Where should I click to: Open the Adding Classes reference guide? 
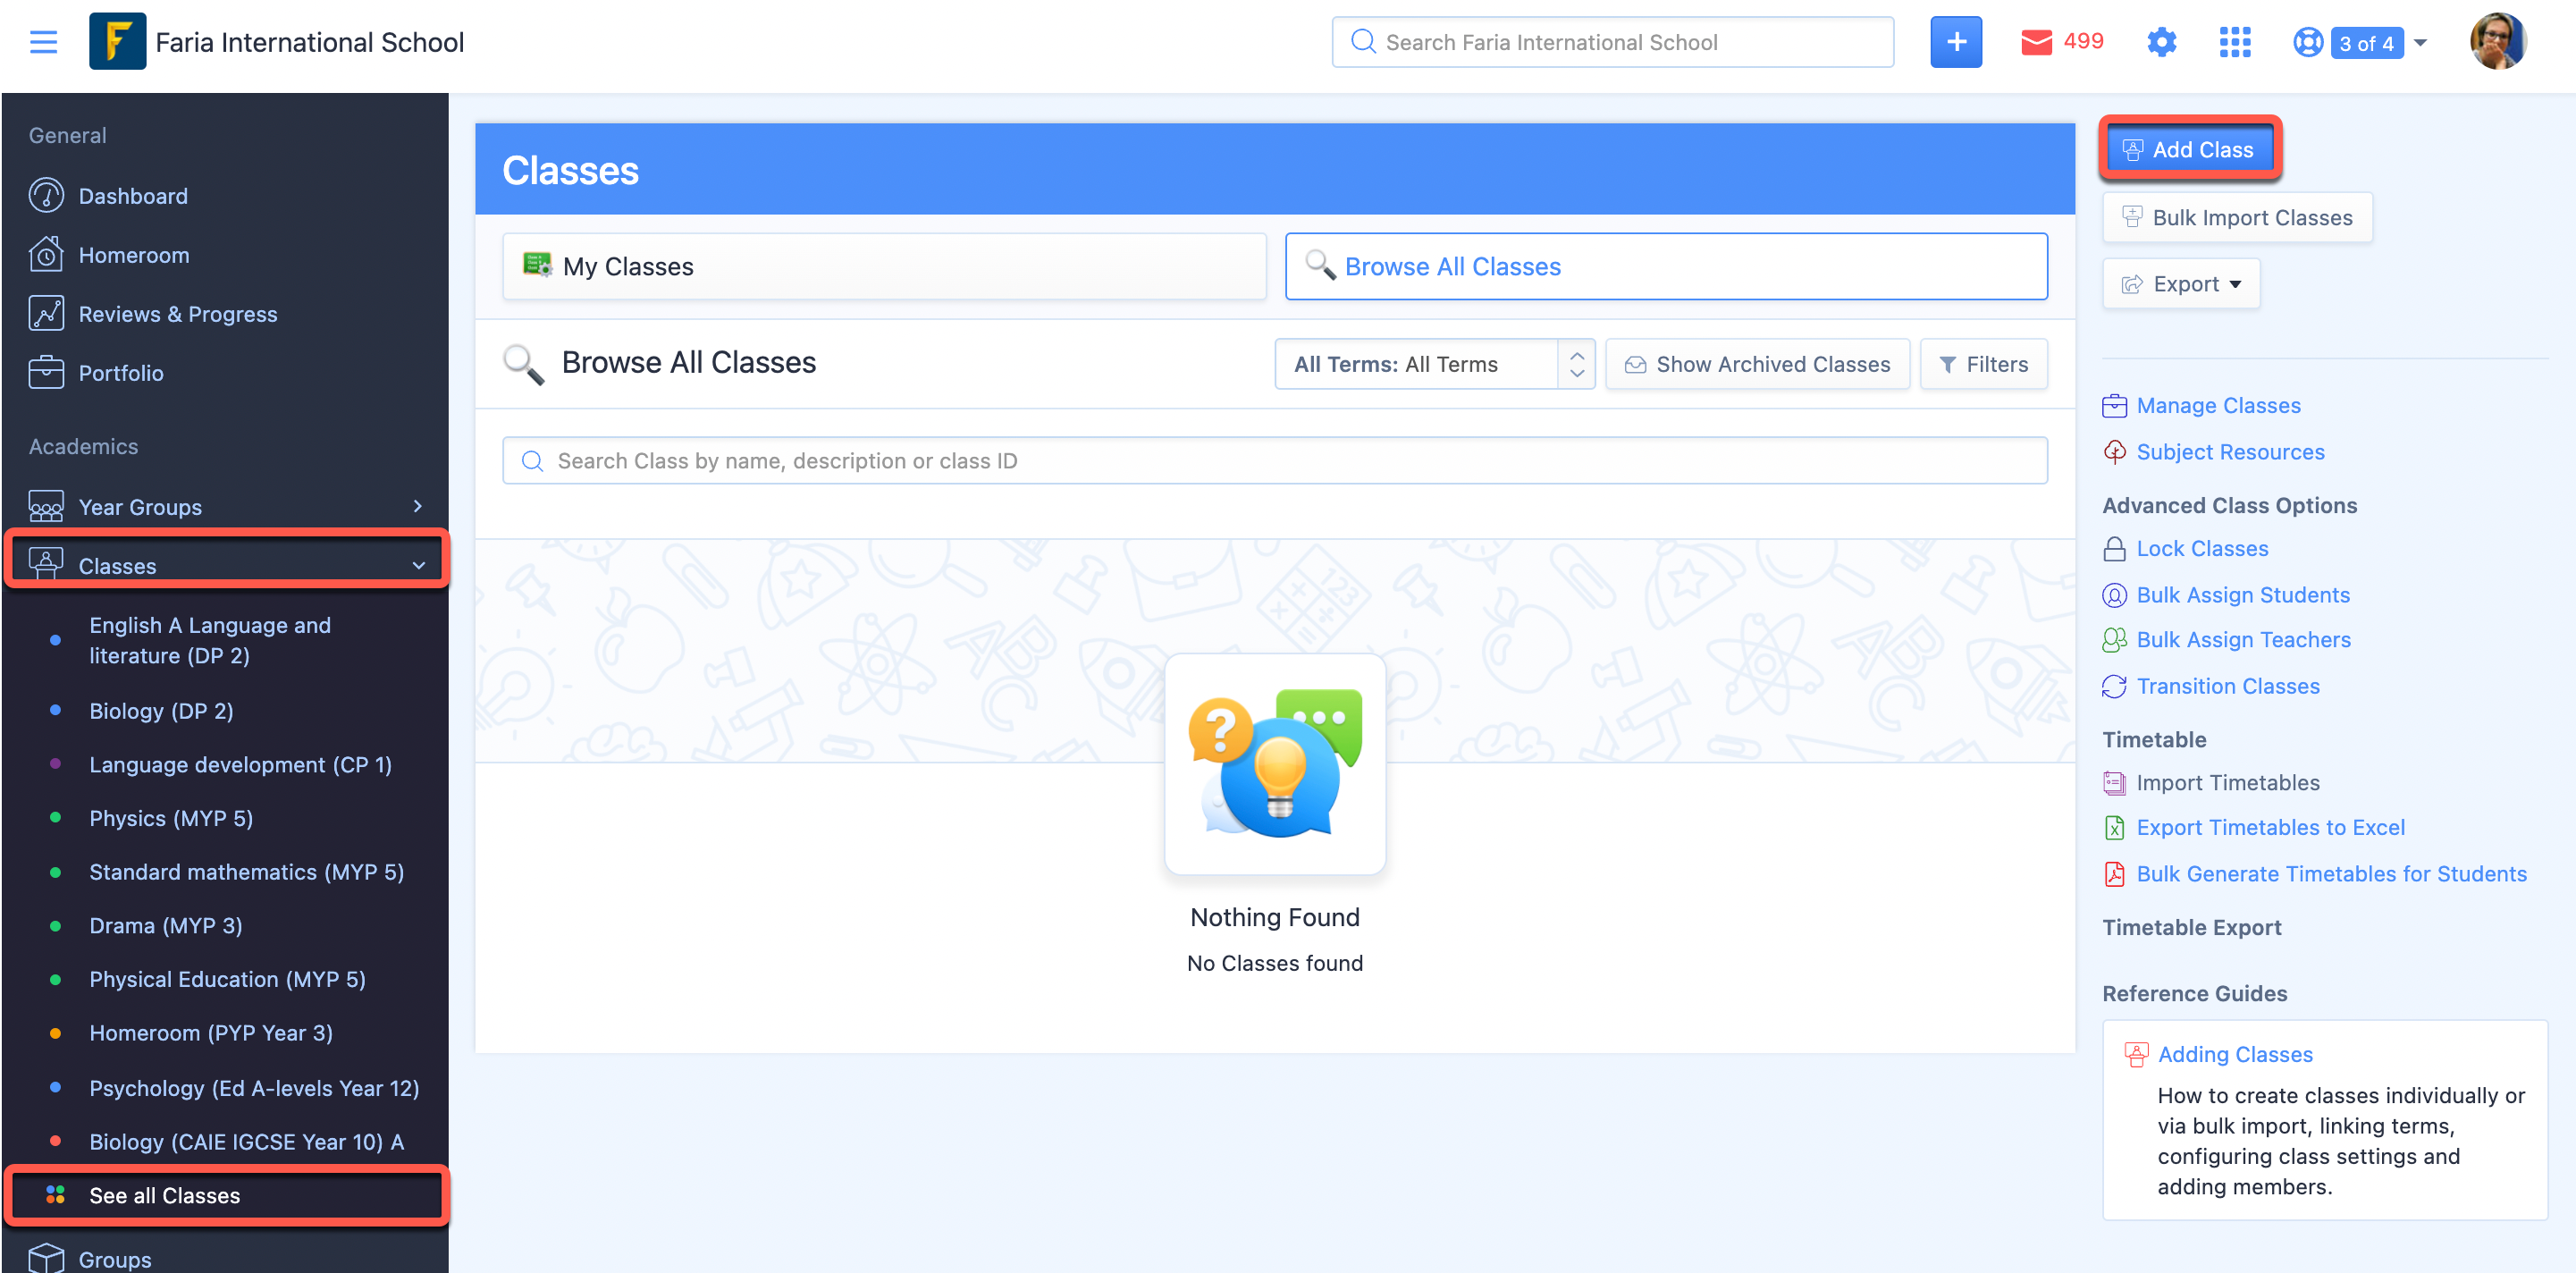2235,1054
